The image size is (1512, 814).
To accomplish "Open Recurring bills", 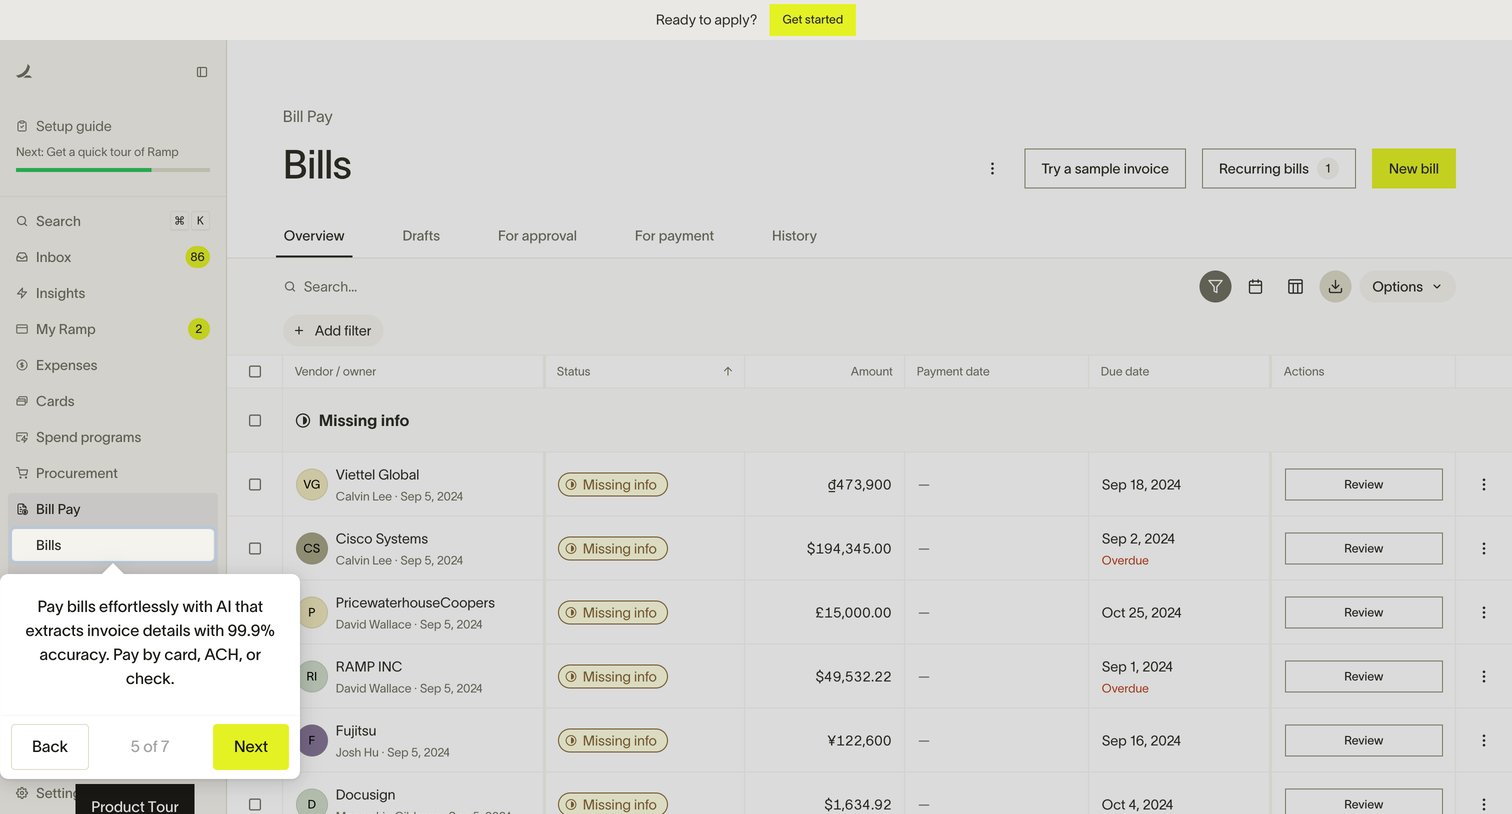I will point(1279,169).
